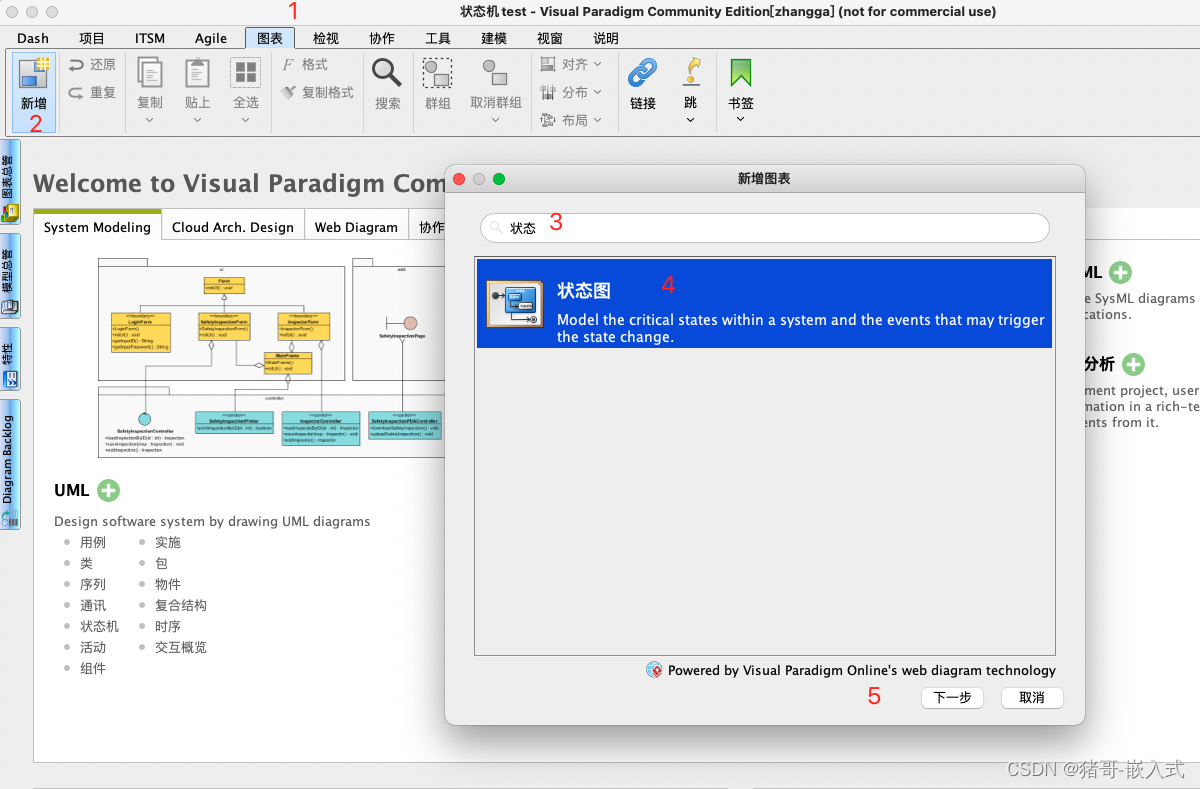Click the 取消群组 ungroup icon
This screenshot has height=789, width=1200.
tap(495, 73)
